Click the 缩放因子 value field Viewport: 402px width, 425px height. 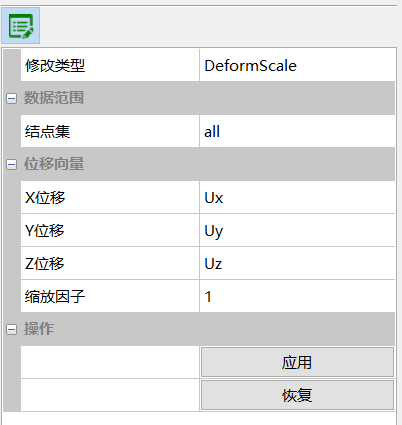click(297, 296)
